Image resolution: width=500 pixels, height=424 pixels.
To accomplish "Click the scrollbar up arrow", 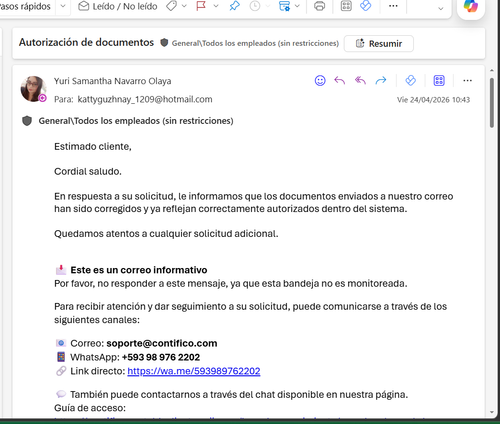I will point(492,71).
